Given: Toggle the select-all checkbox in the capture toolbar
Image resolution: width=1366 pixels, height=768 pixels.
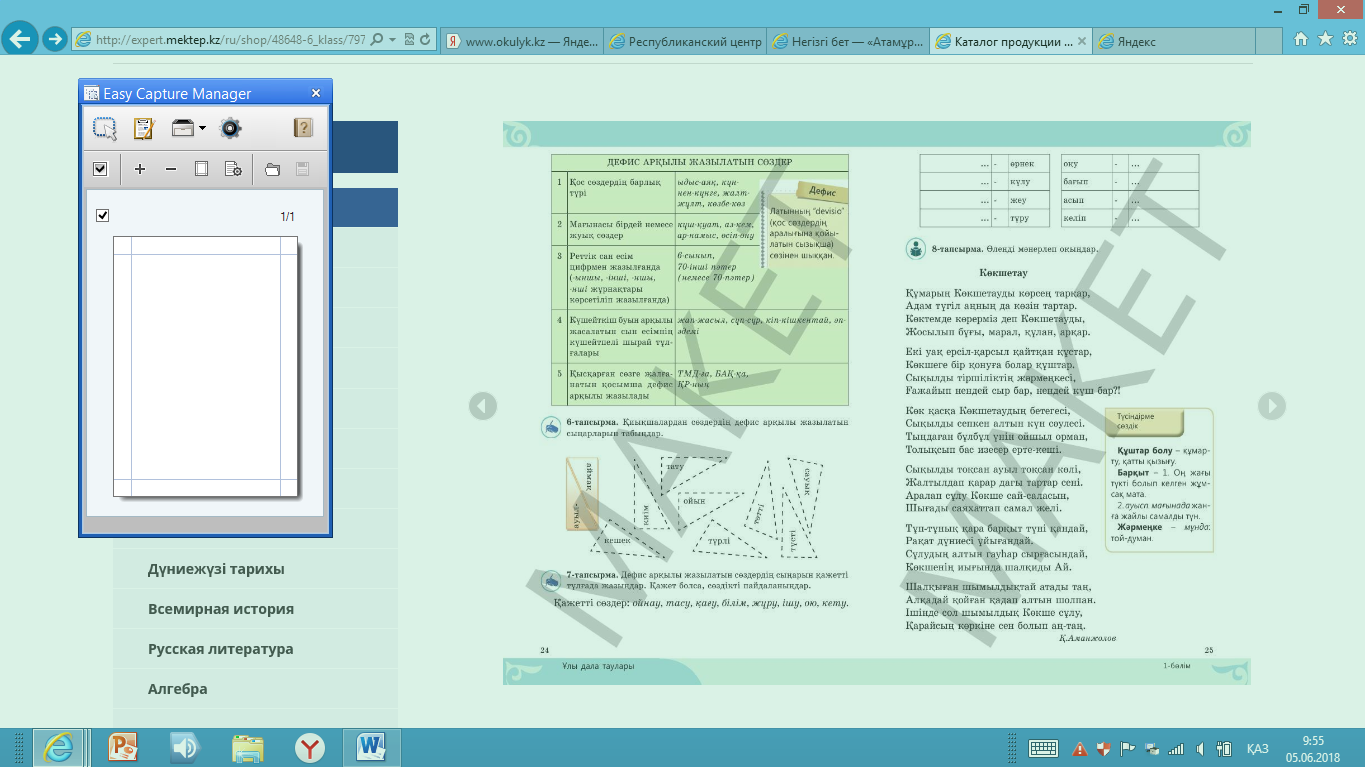Looking at the screenshot, I should pos(100,169).
